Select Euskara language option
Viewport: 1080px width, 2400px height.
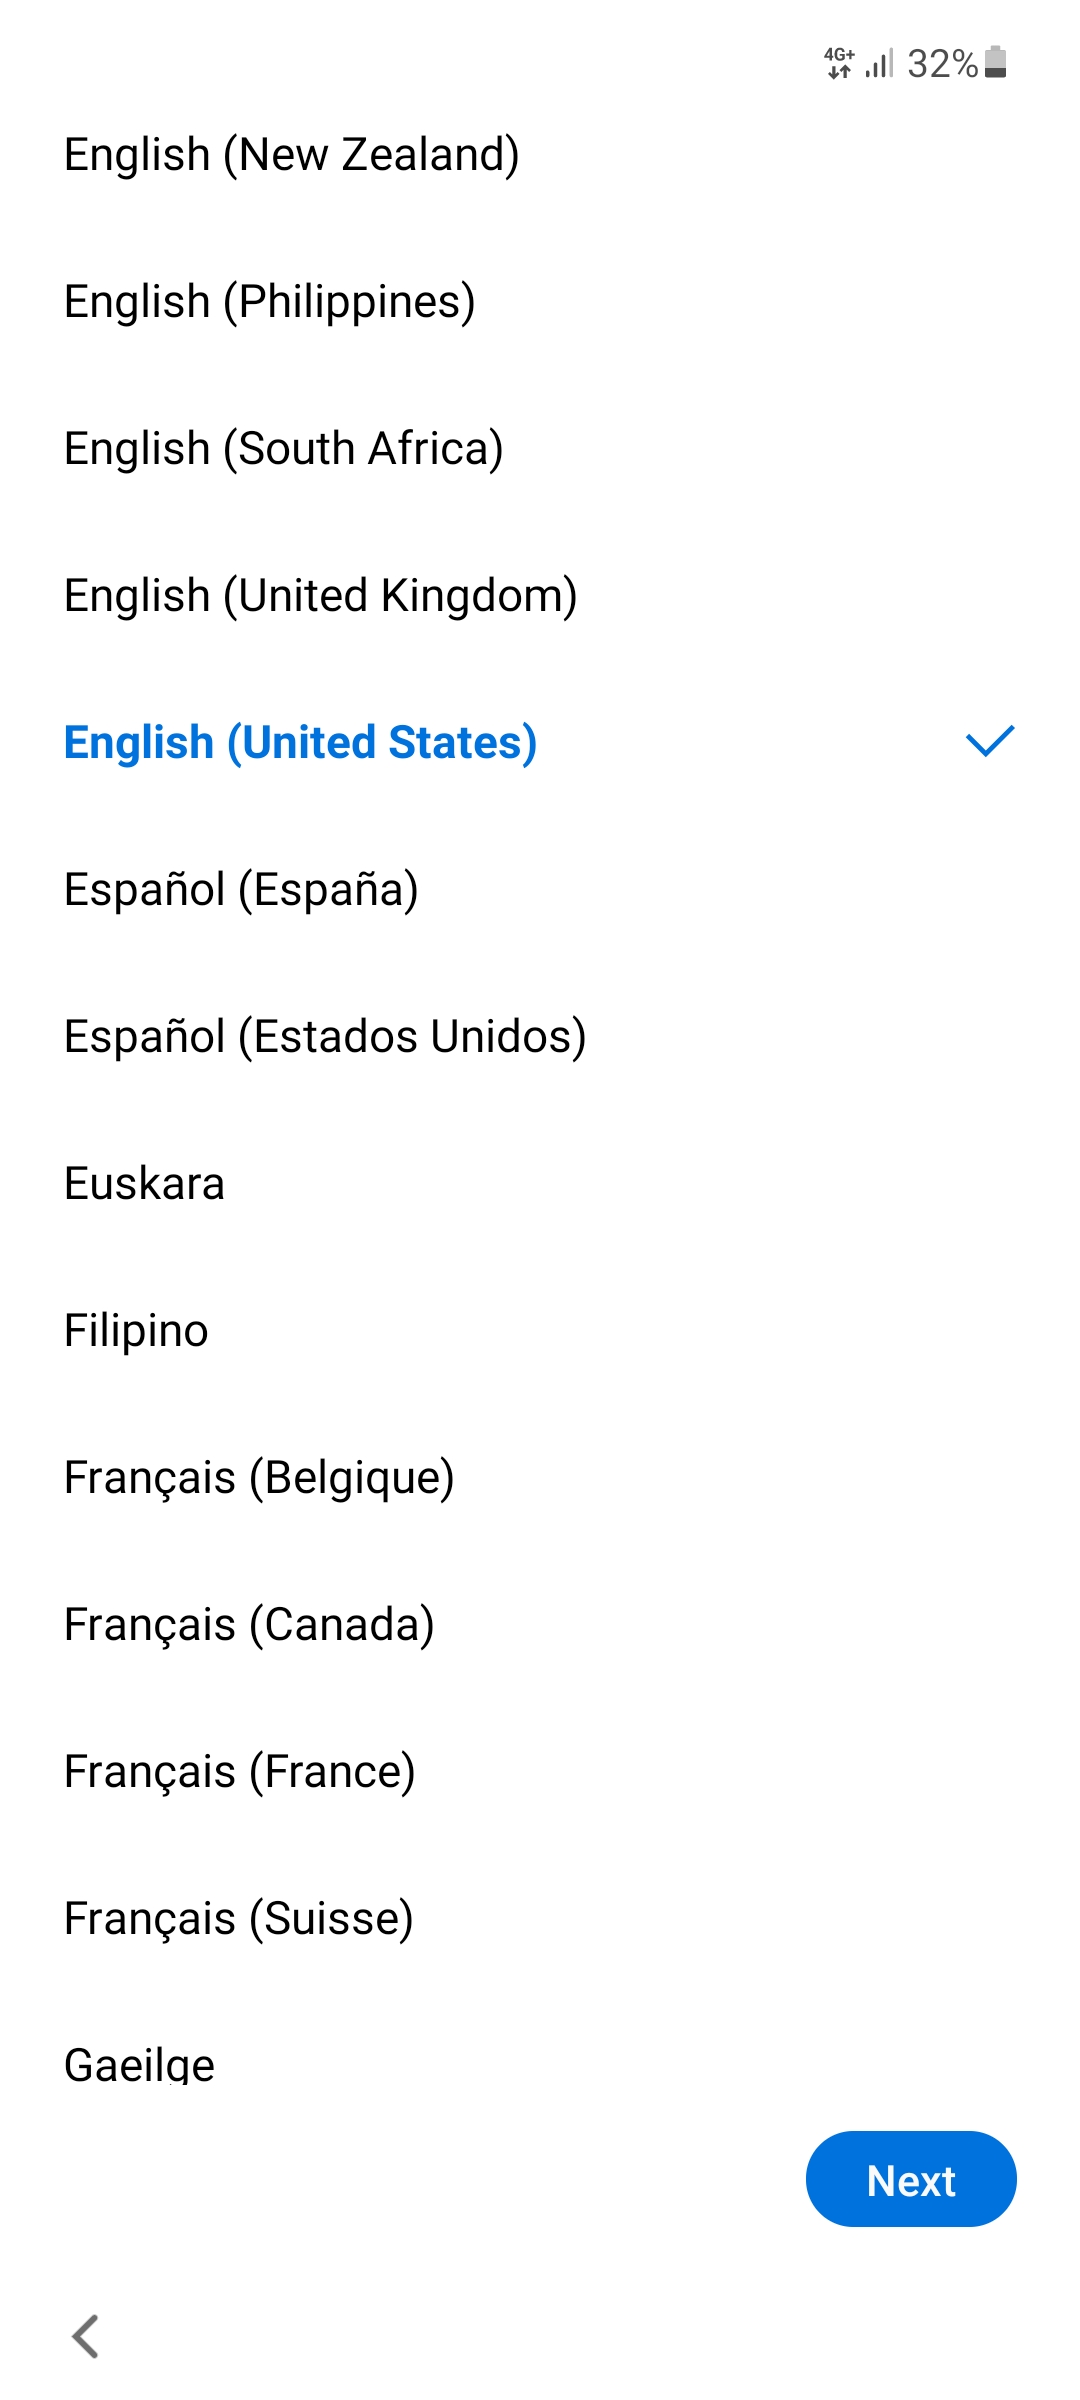coord(540,1184)
